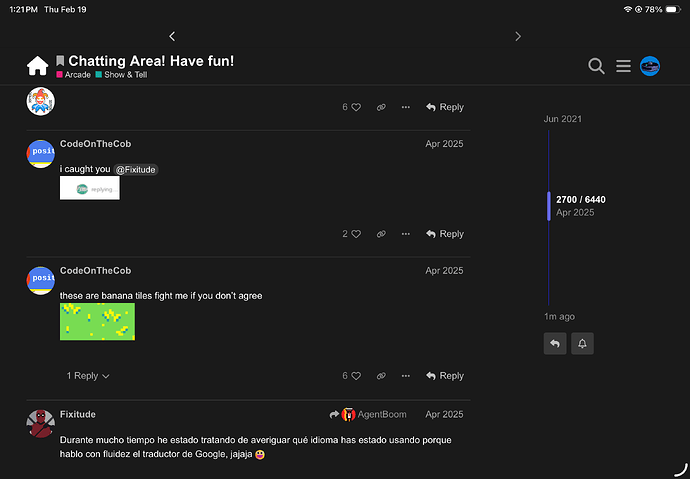Show more actions on banana tiles post
This screenshot has height=479, width=690.
pos(406,376)
